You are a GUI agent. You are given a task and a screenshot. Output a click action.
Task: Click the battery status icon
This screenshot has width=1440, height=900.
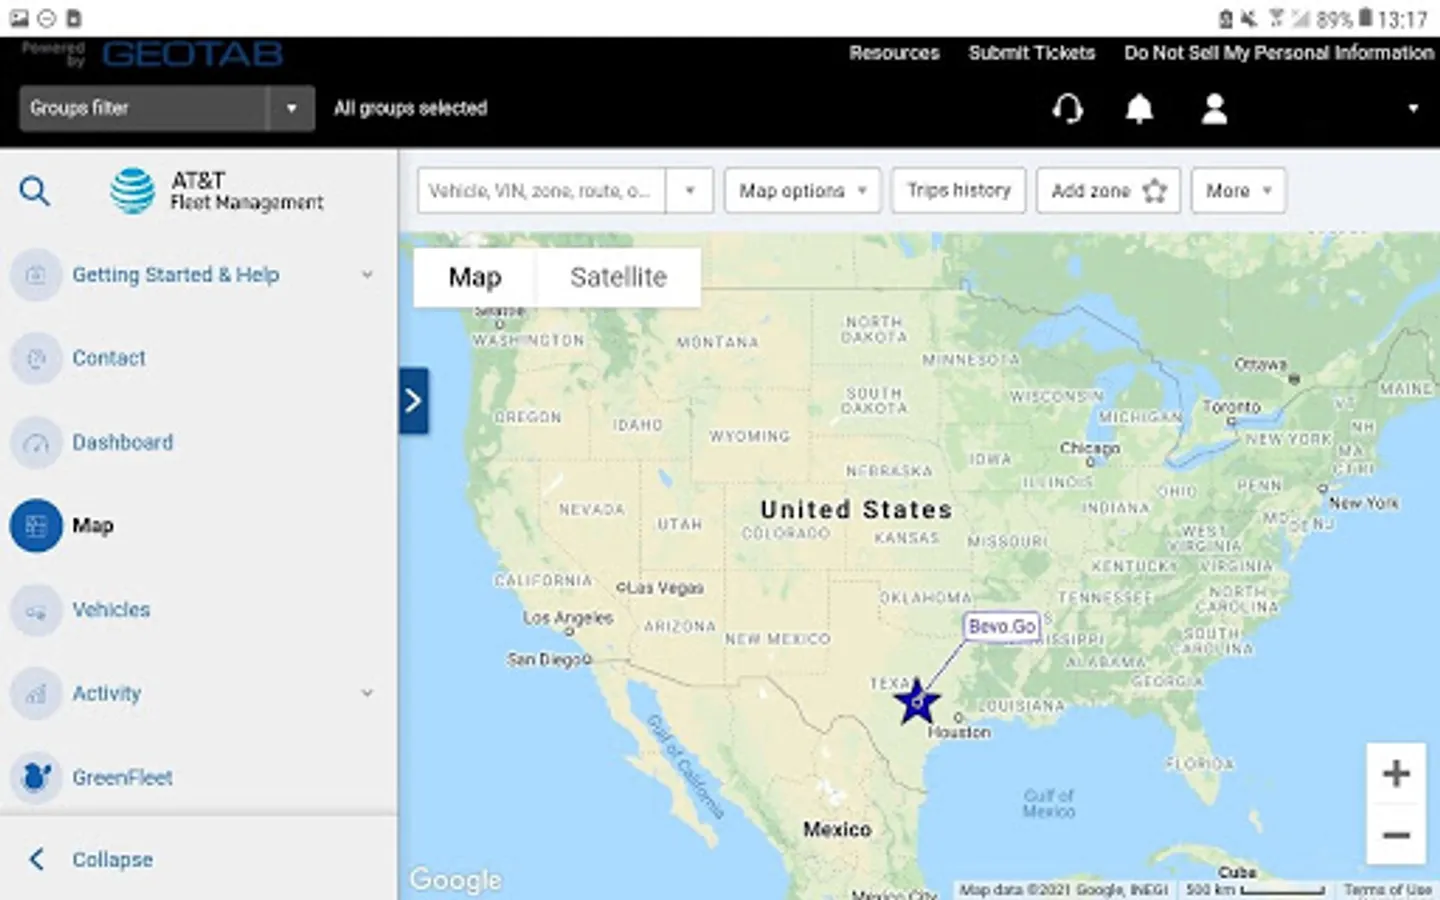[1366, 17]
